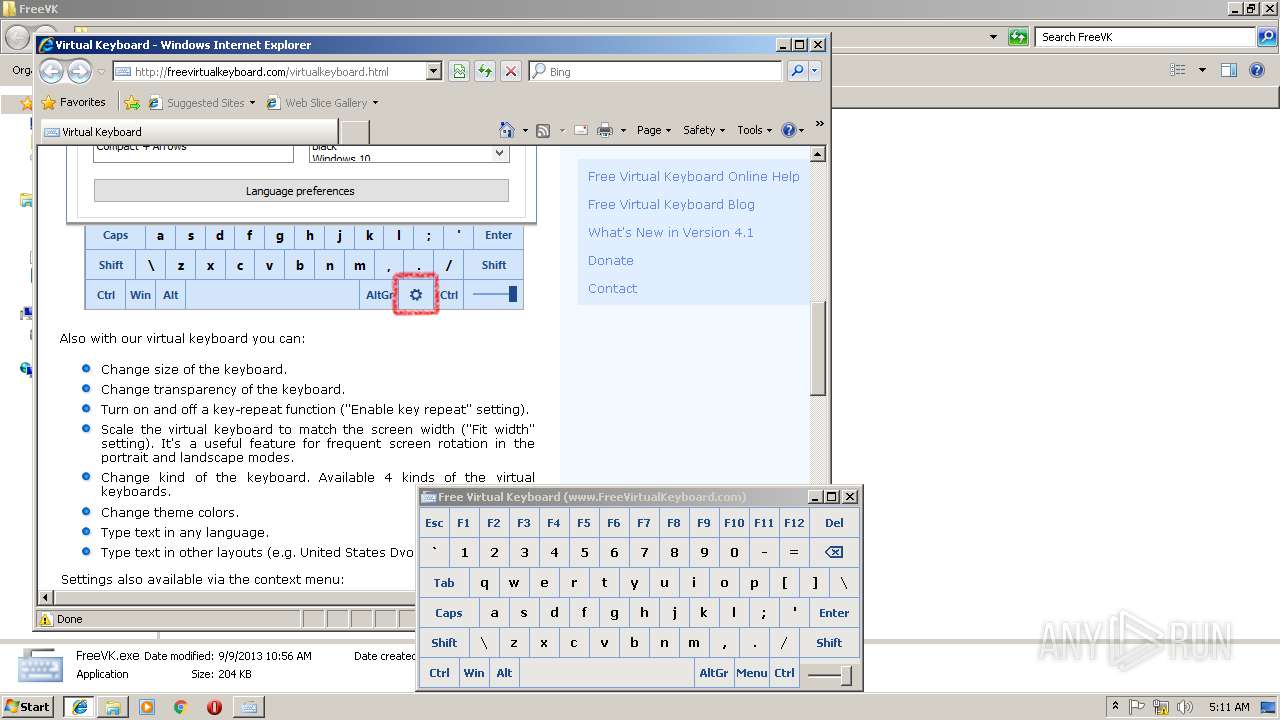Expand Web Slice Gallery dropdown

375,103
